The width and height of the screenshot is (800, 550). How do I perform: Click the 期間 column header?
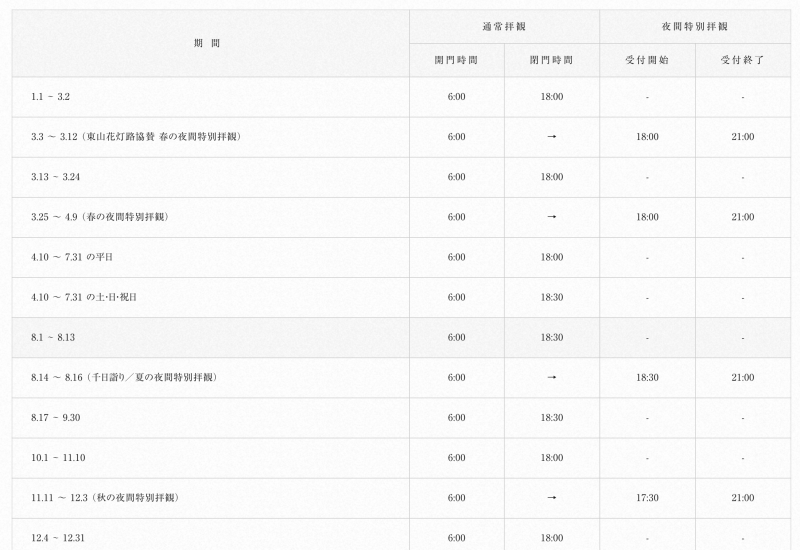[208, 44]
